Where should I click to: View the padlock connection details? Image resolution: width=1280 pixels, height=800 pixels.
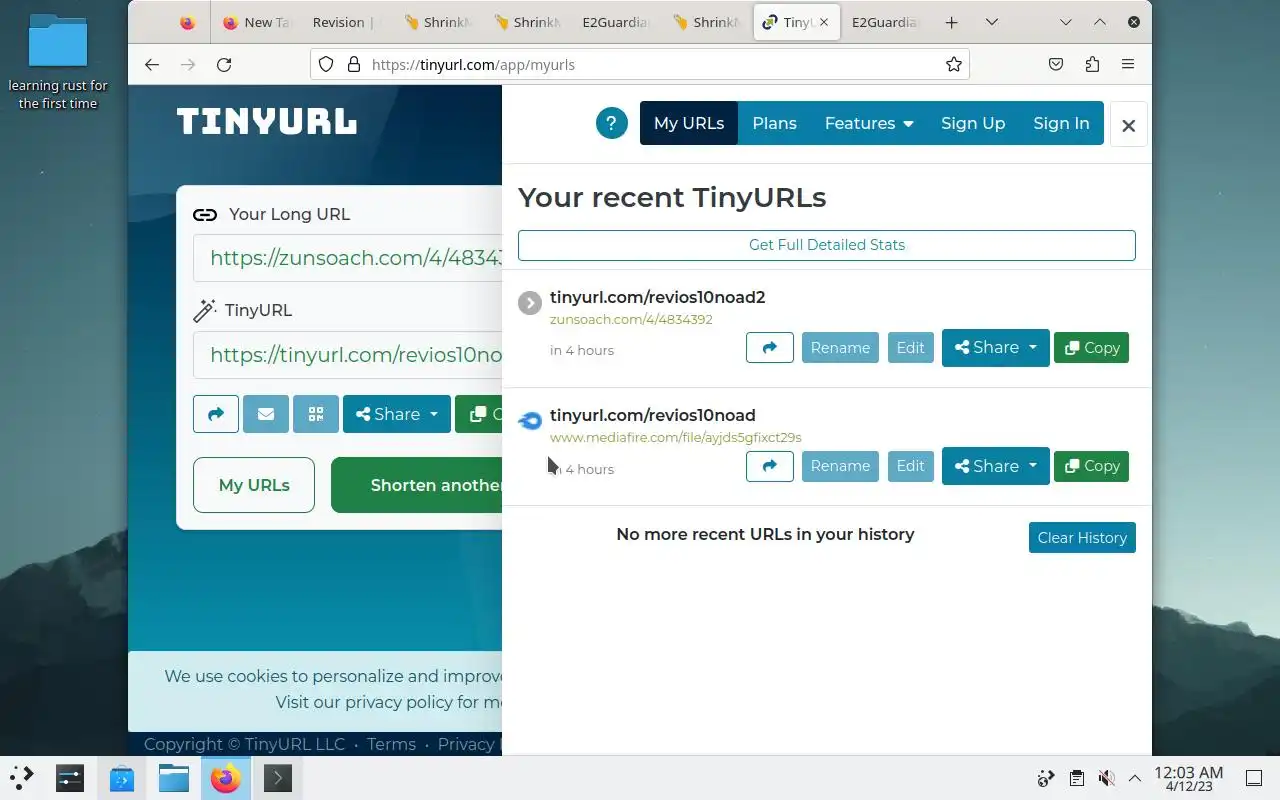(x=353, y=64)
